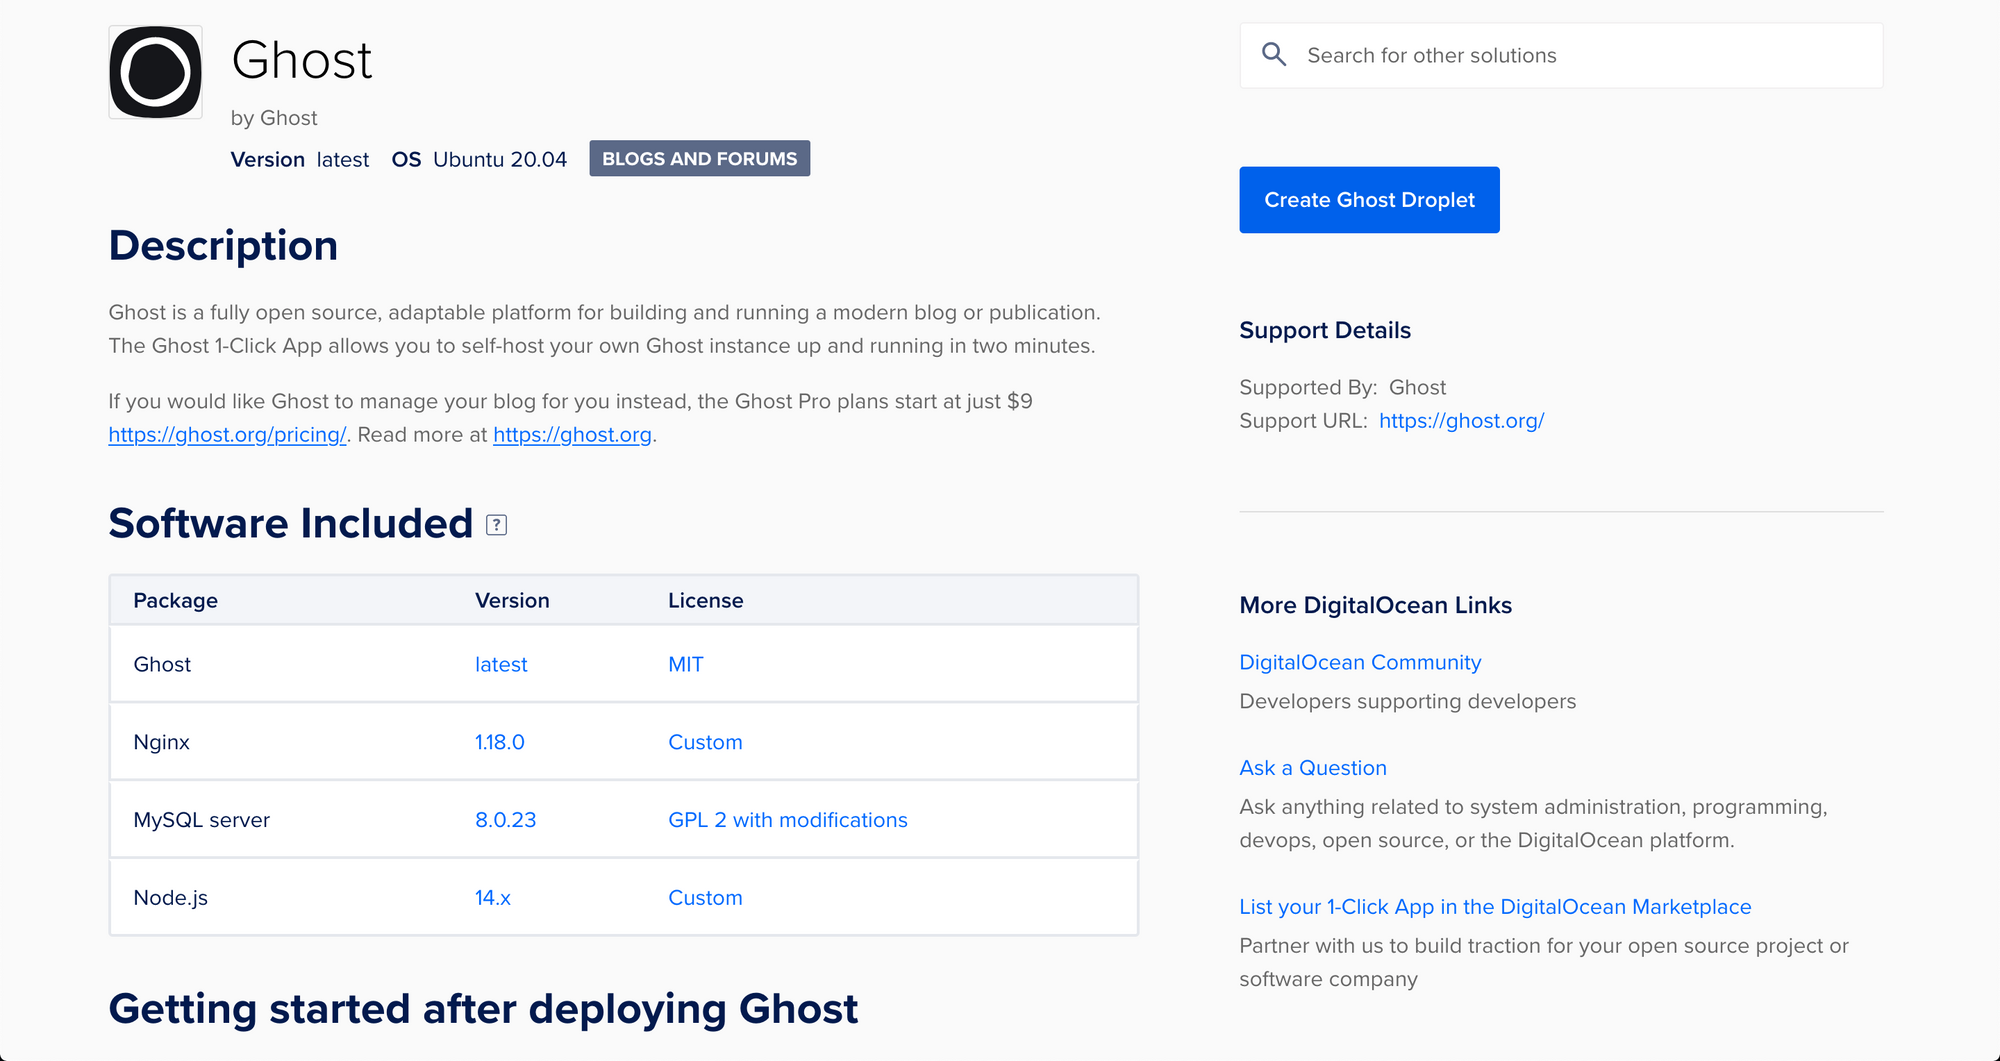Click the 'Version' column header

pos(512,601)
